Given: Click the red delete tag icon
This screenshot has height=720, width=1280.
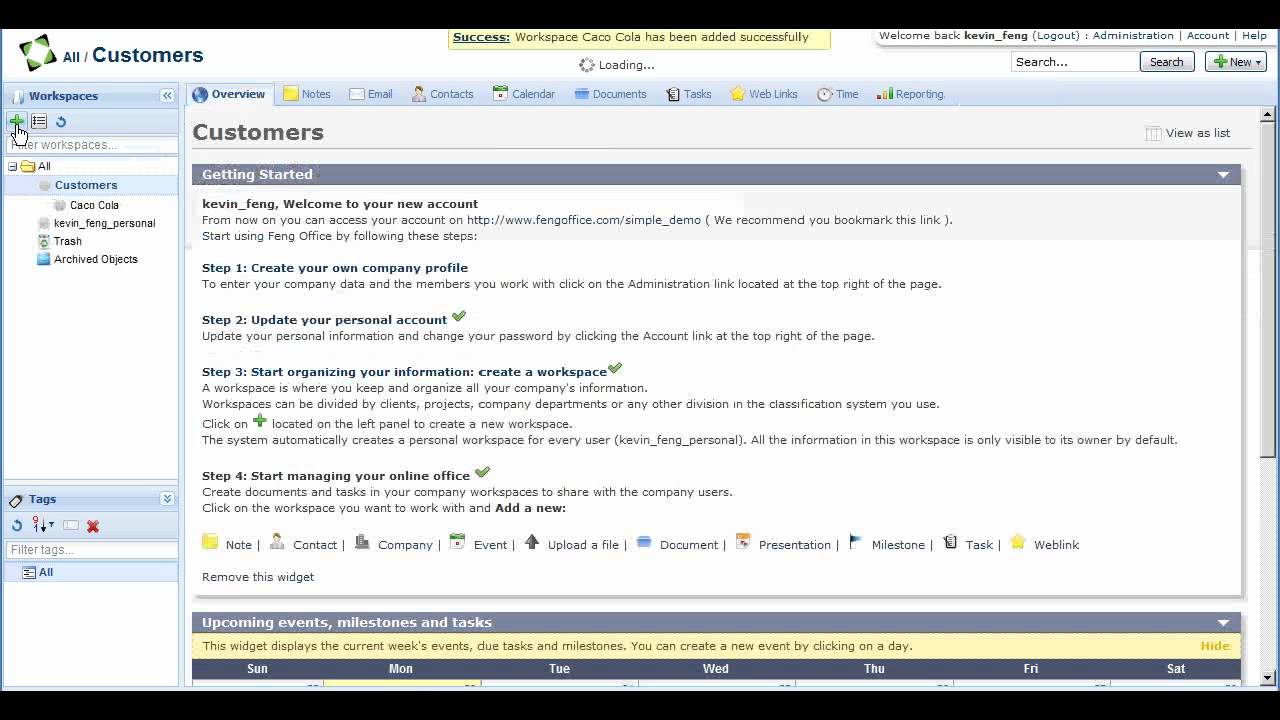Looking at the screenshot, I should (93, 526).
